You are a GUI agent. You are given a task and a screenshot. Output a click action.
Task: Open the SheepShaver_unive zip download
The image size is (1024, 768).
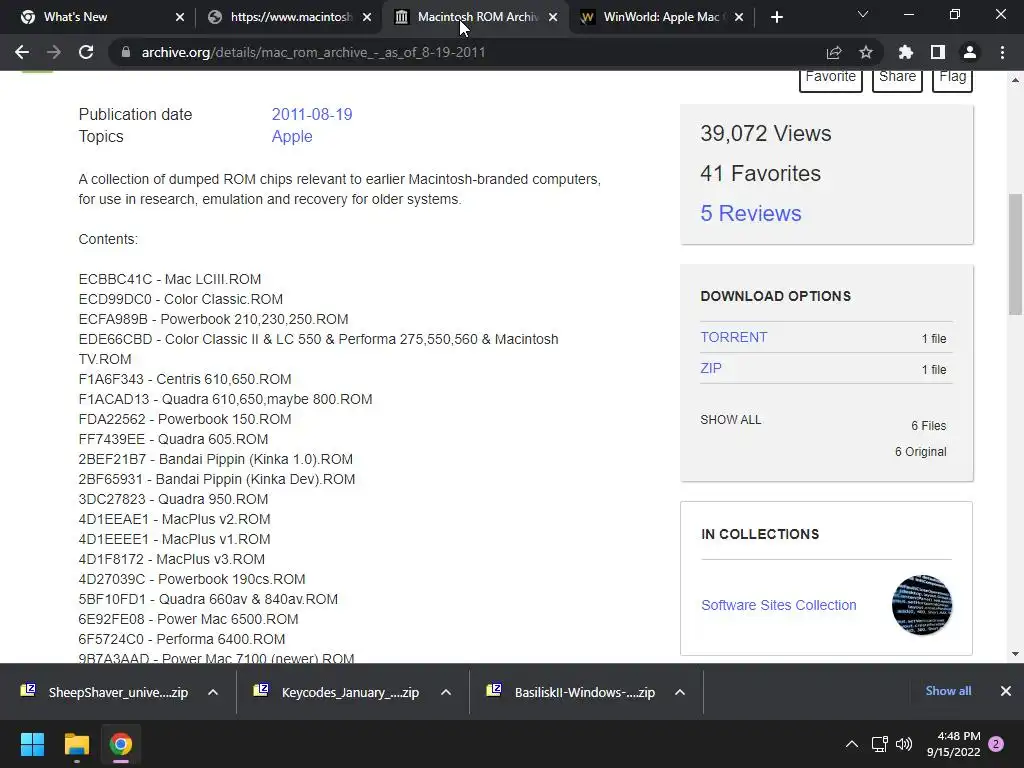(104, 692)
